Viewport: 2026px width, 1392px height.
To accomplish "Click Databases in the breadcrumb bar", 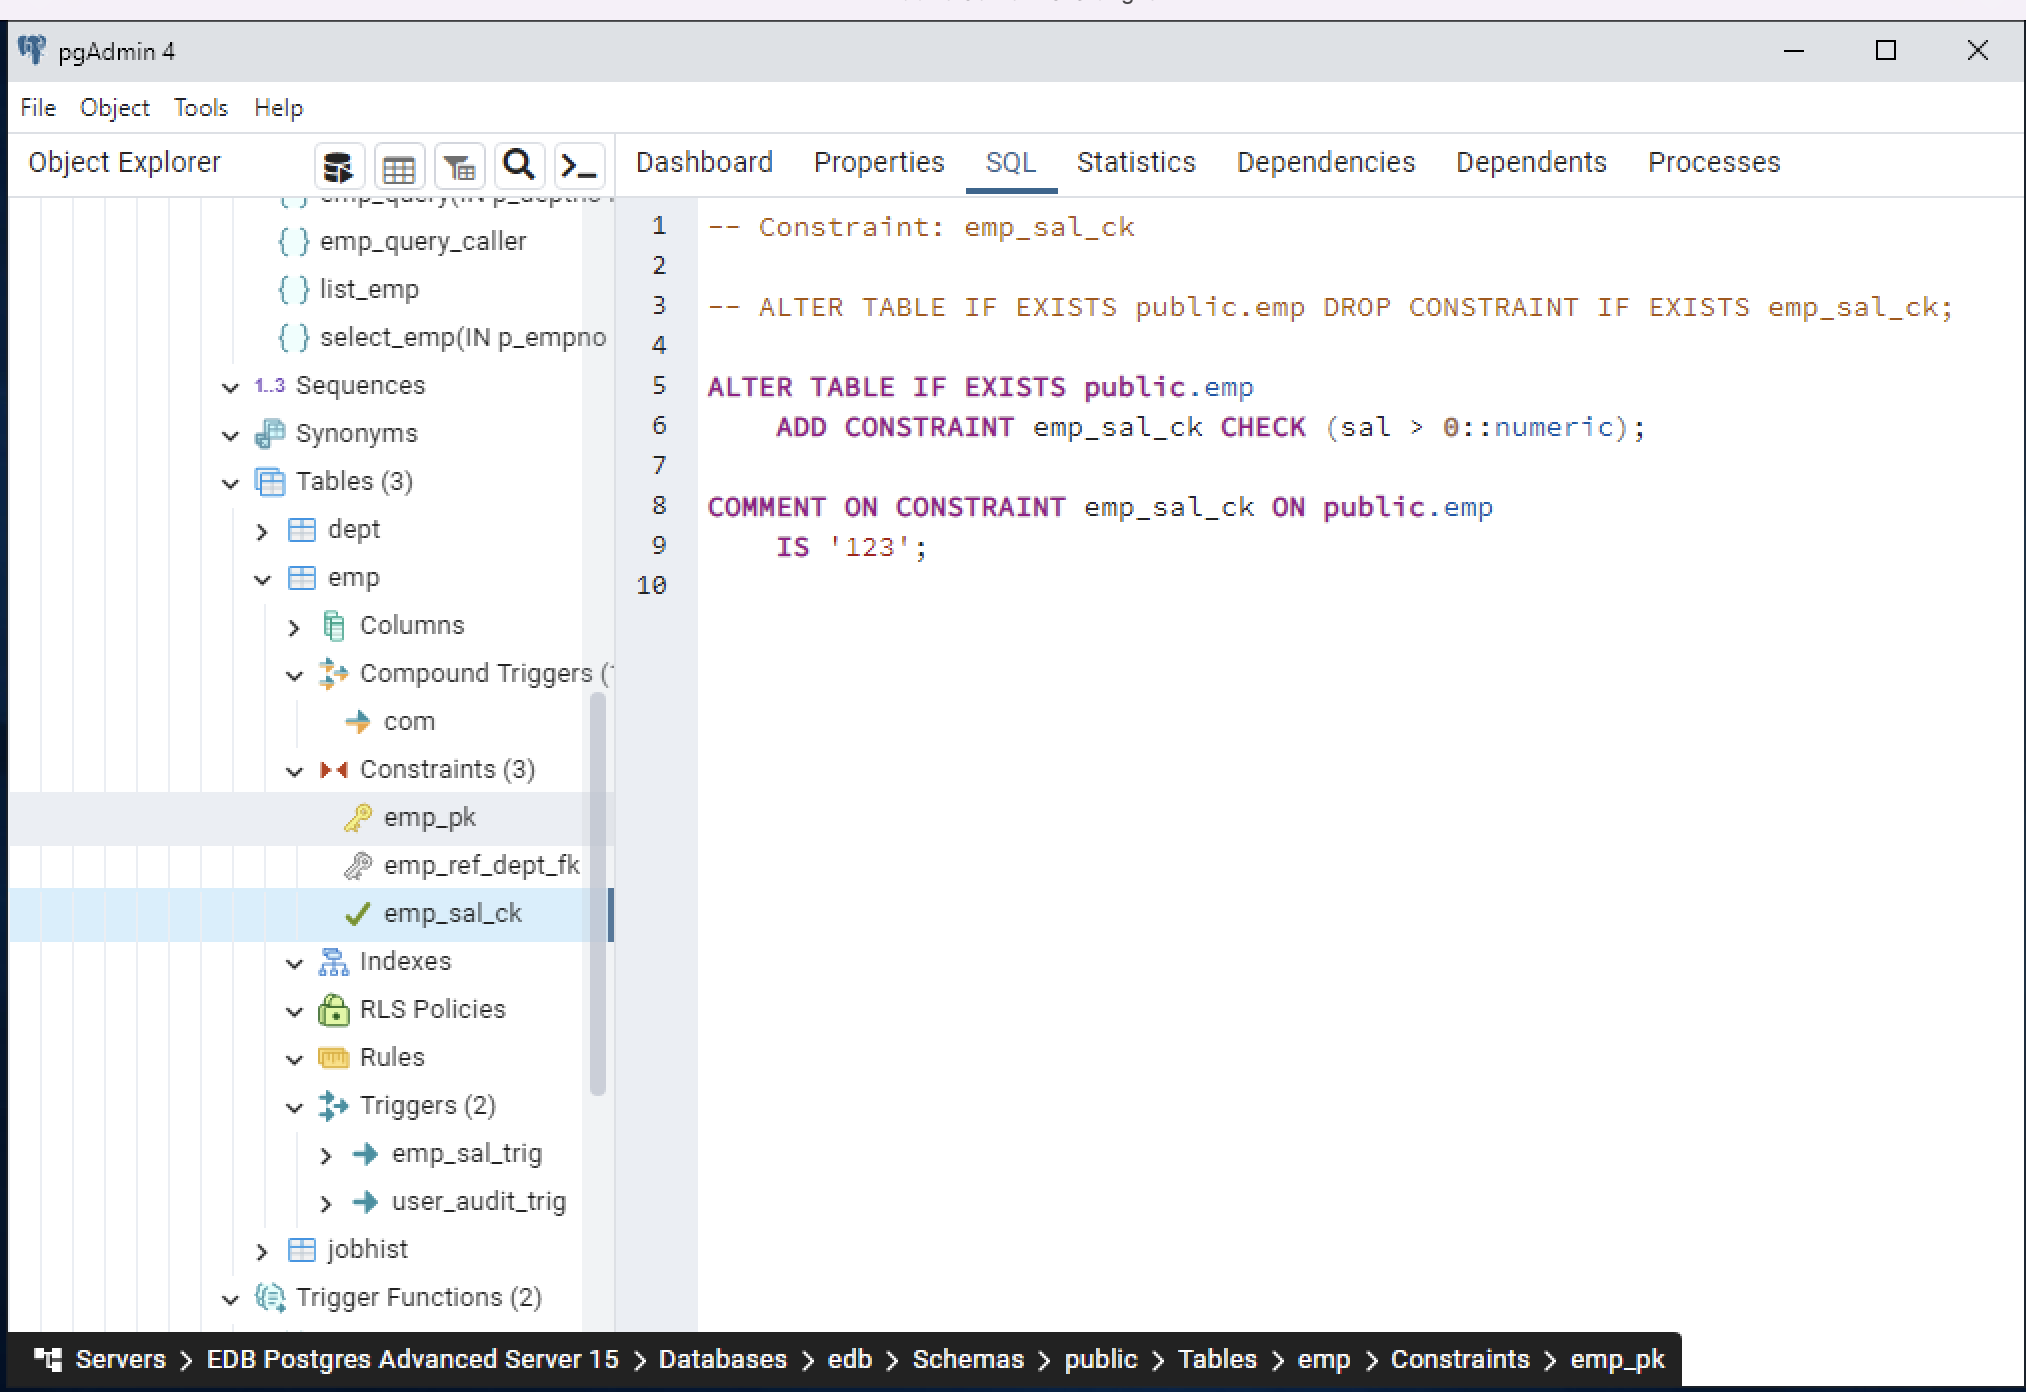I will click(x=722, y=1359).
